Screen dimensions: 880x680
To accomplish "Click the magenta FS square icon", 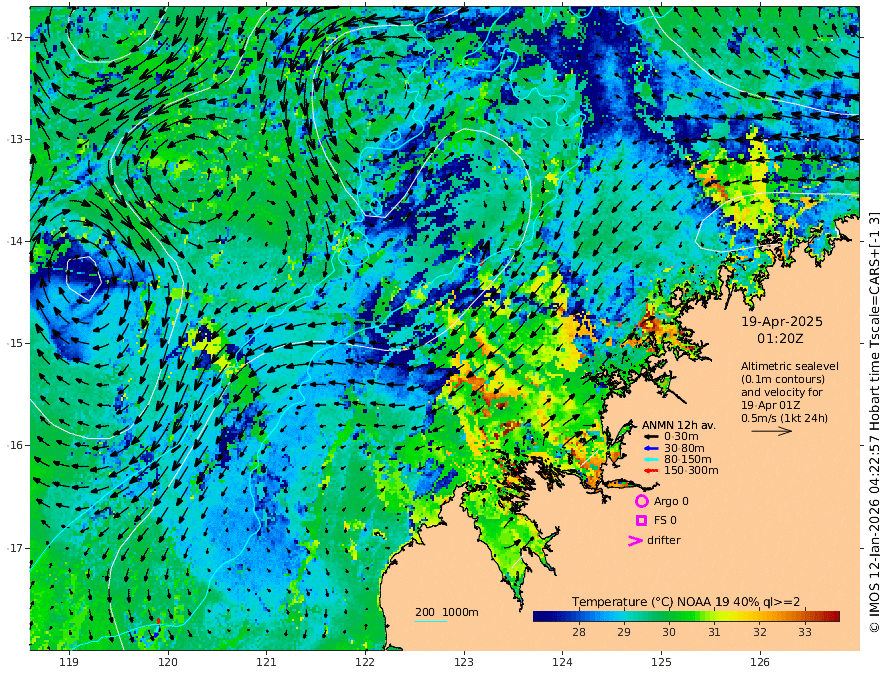I will pos(641,520).
